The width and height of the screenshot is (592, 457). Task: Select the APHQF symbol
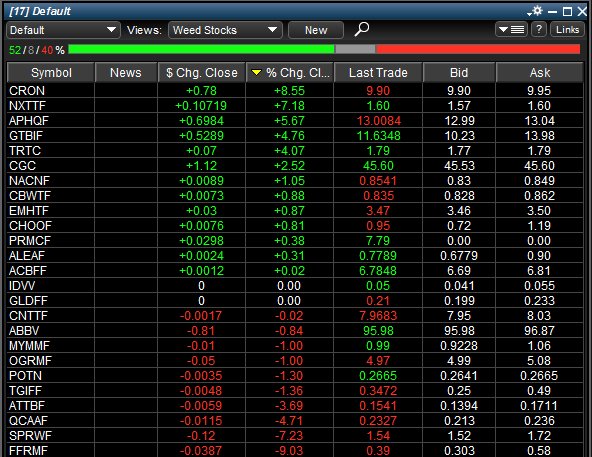(x=29, y=121)
